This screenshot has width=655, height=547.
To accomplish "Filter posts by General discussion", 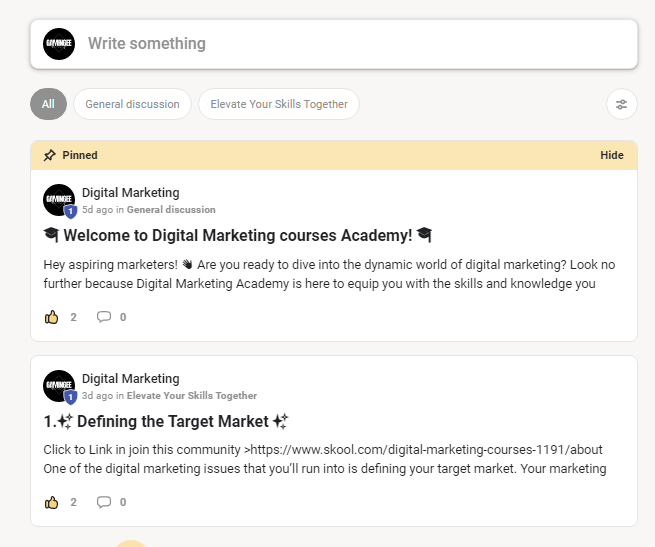I will coord(132,104).
